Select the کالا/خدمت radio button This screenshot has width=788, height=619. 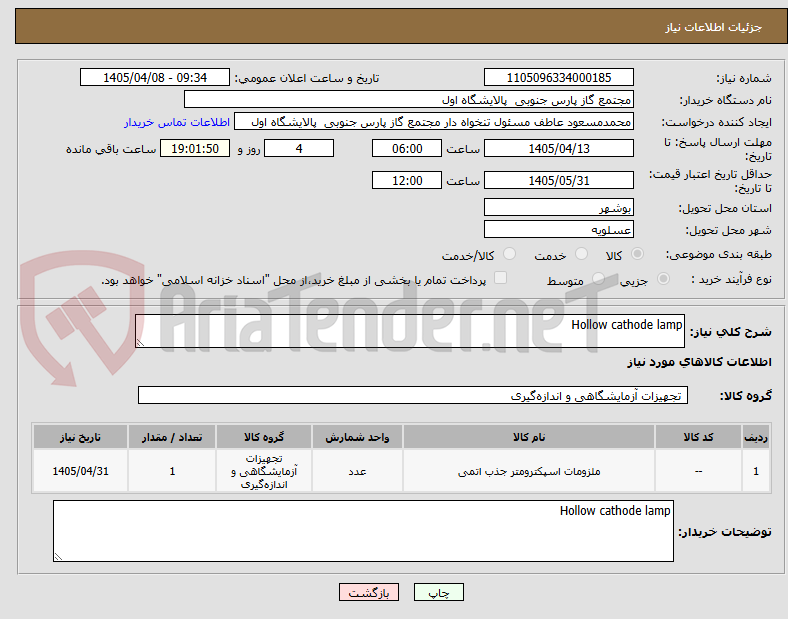pos(510,254)
